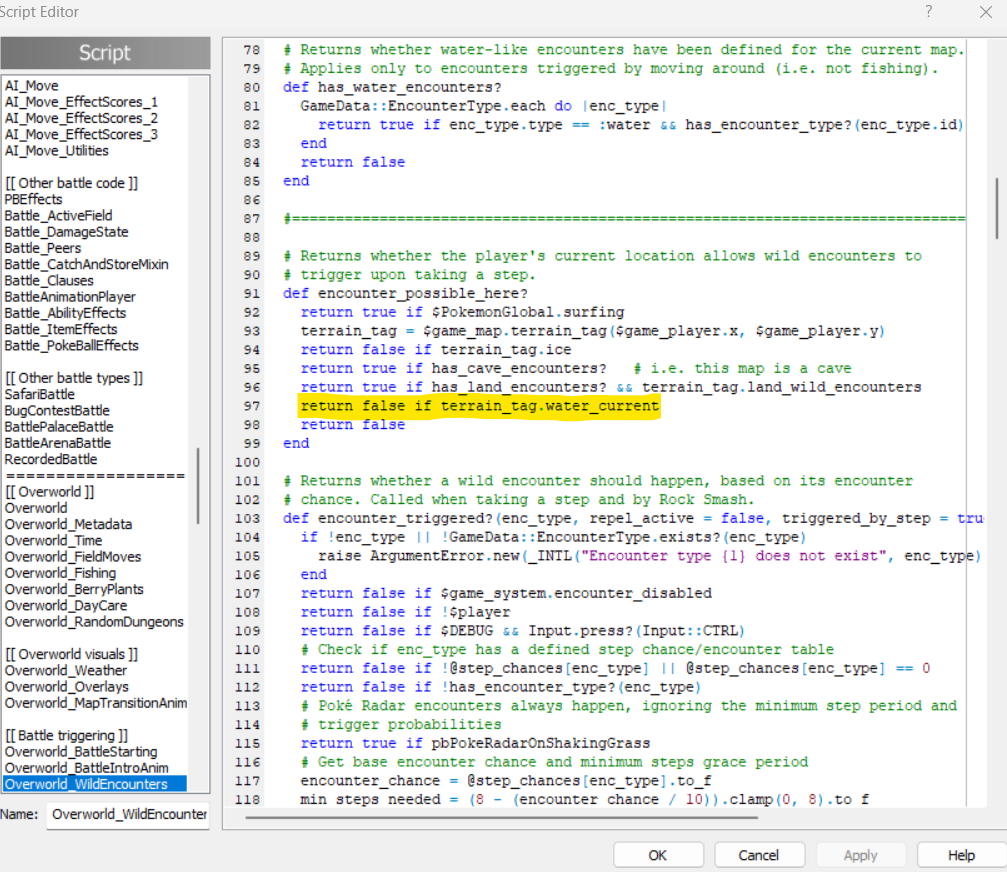Select the Overworld_WildEncounters script
The image size is (1007, 872).
(x=86, y=784)
